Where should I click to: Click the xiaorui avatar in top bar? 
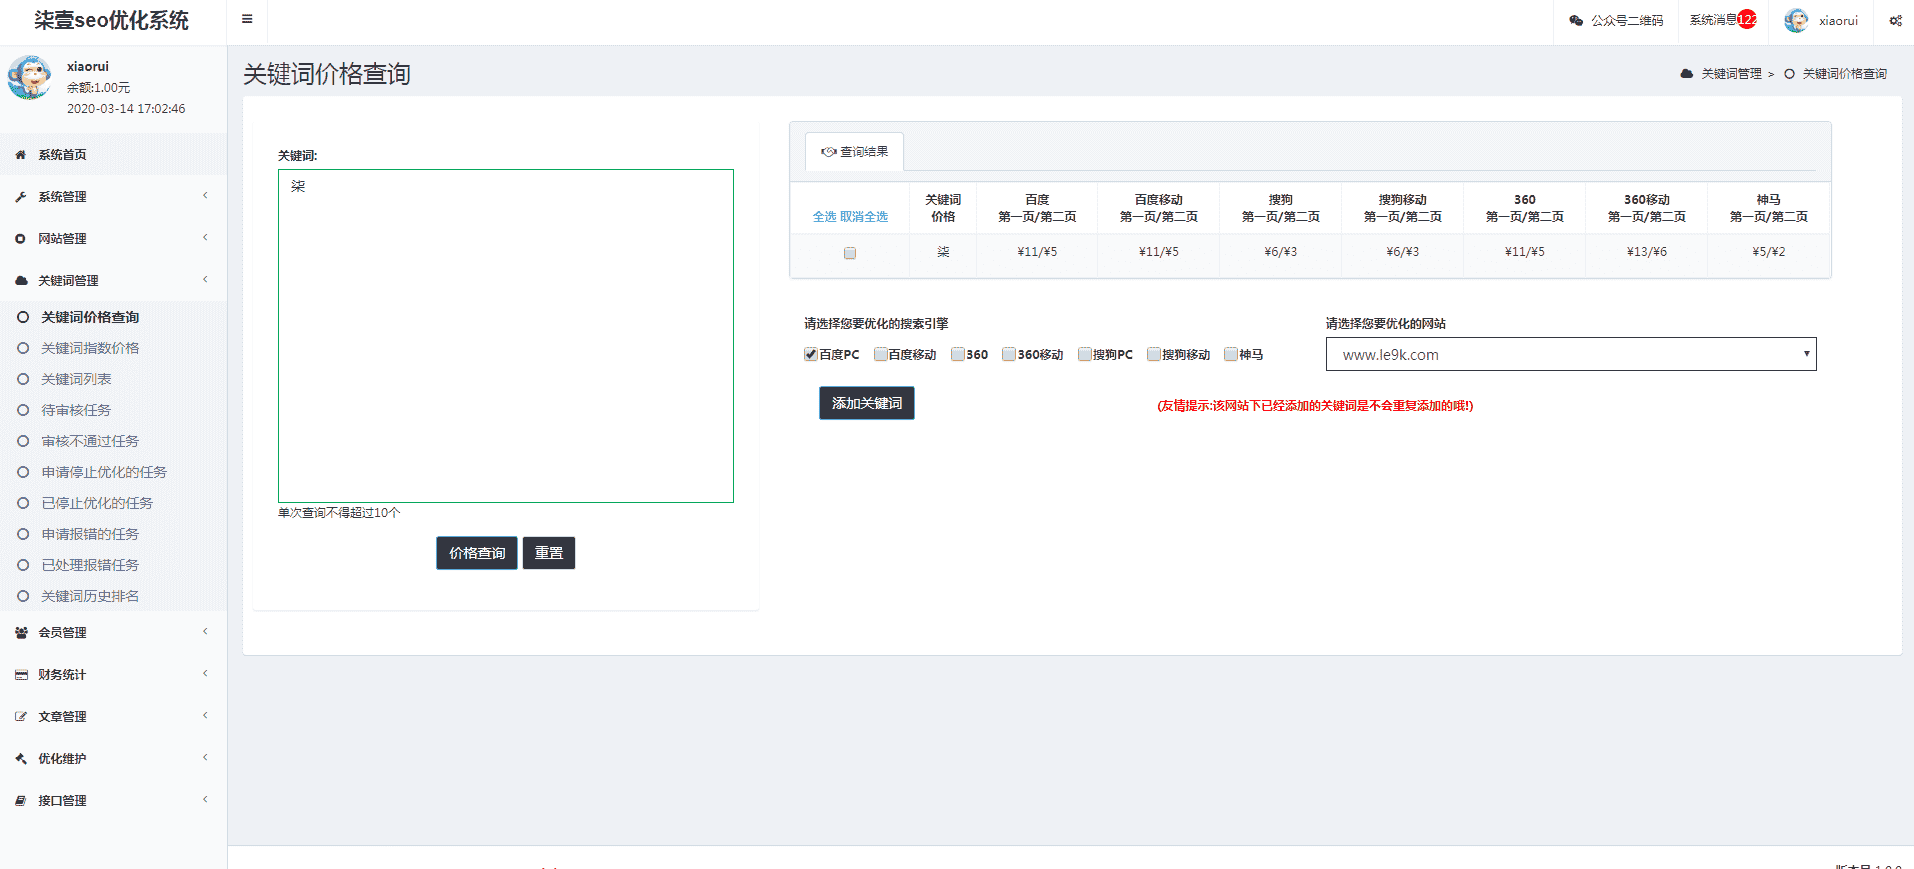[1796, 21]
